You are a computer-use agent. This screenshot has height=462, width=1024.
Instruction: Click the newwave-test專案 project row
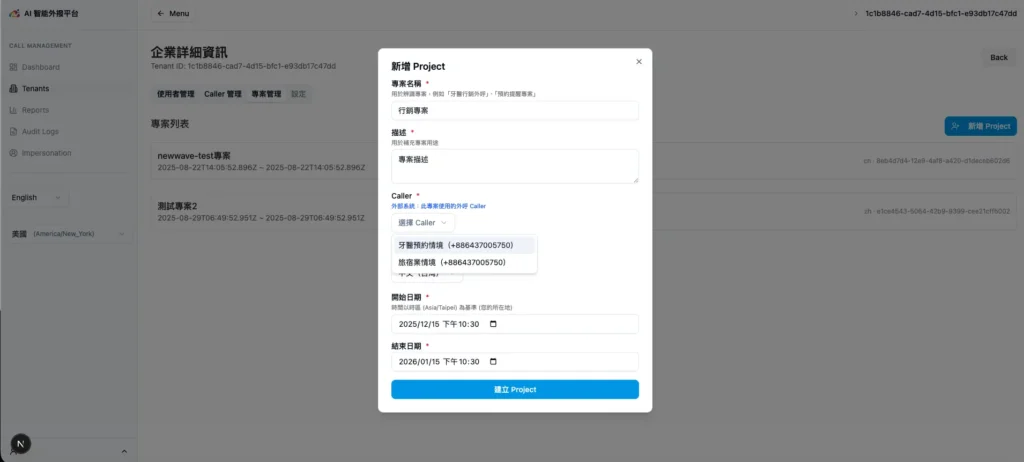[x=583, y=161]
